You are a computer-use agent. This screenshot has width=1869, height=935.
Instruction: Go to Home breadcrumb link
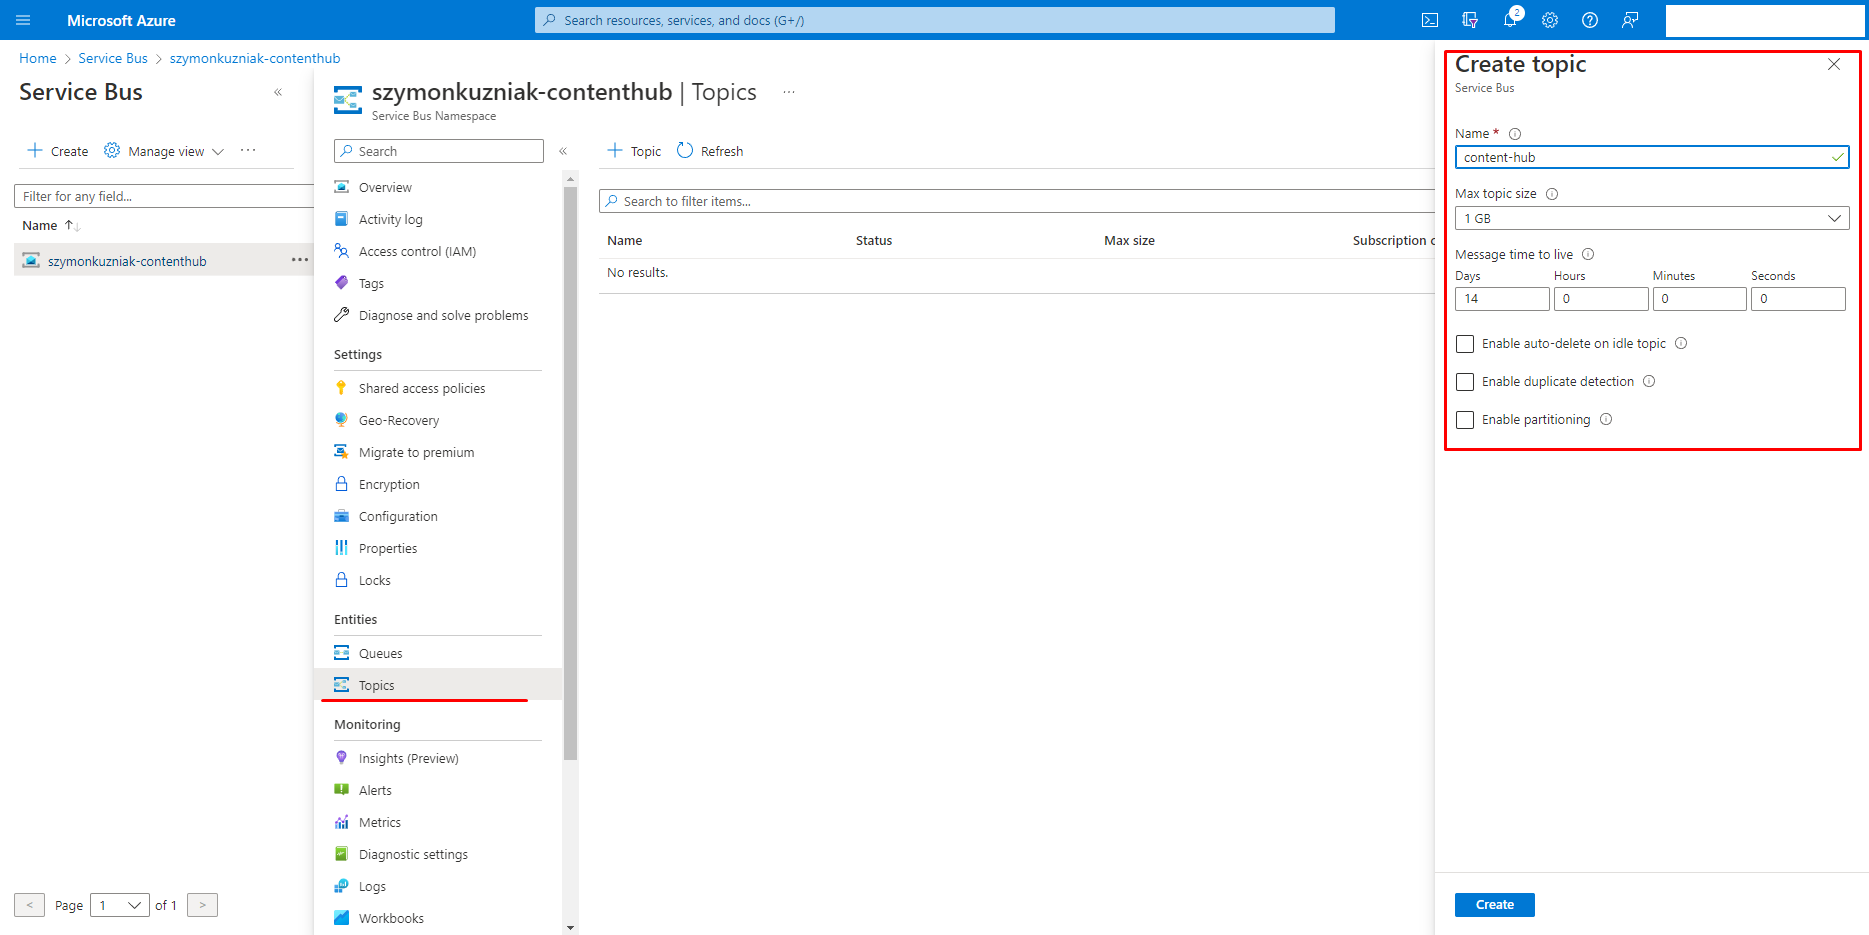coord(38,58)
